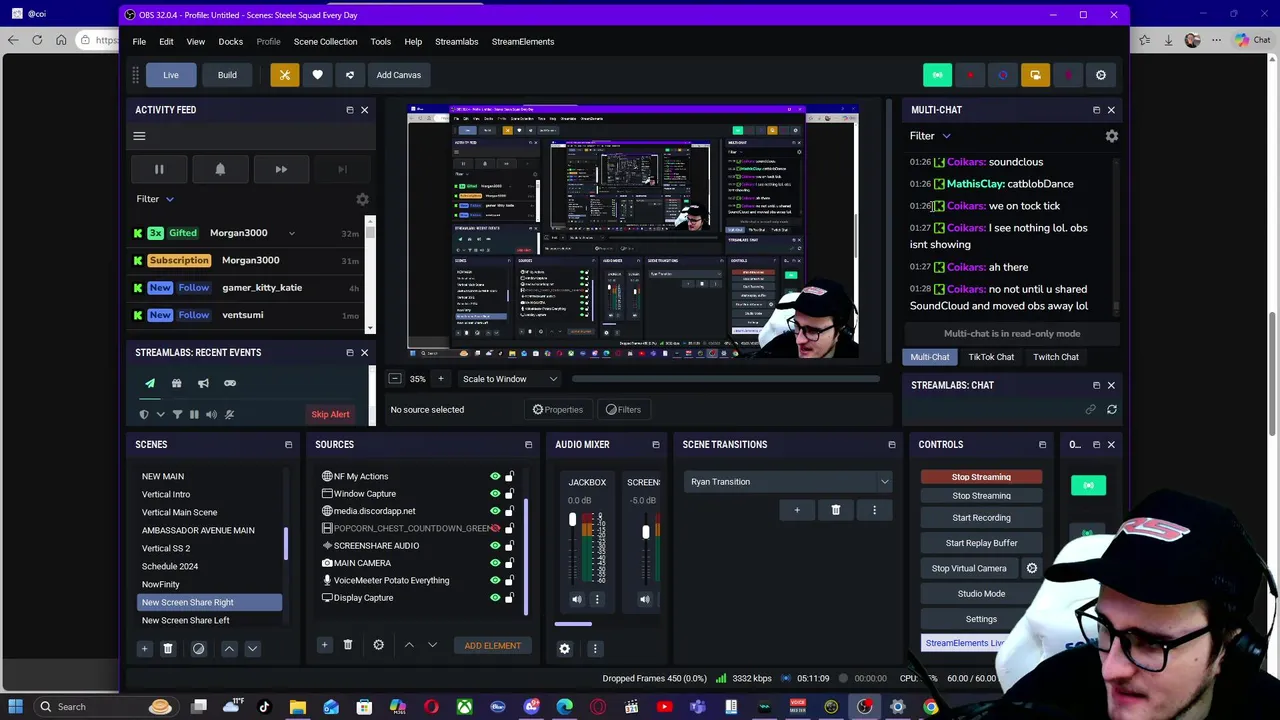Click the Studio Mode button
Image resolution: width=1280 pixels, height=720 pixels.
point(981,594)
